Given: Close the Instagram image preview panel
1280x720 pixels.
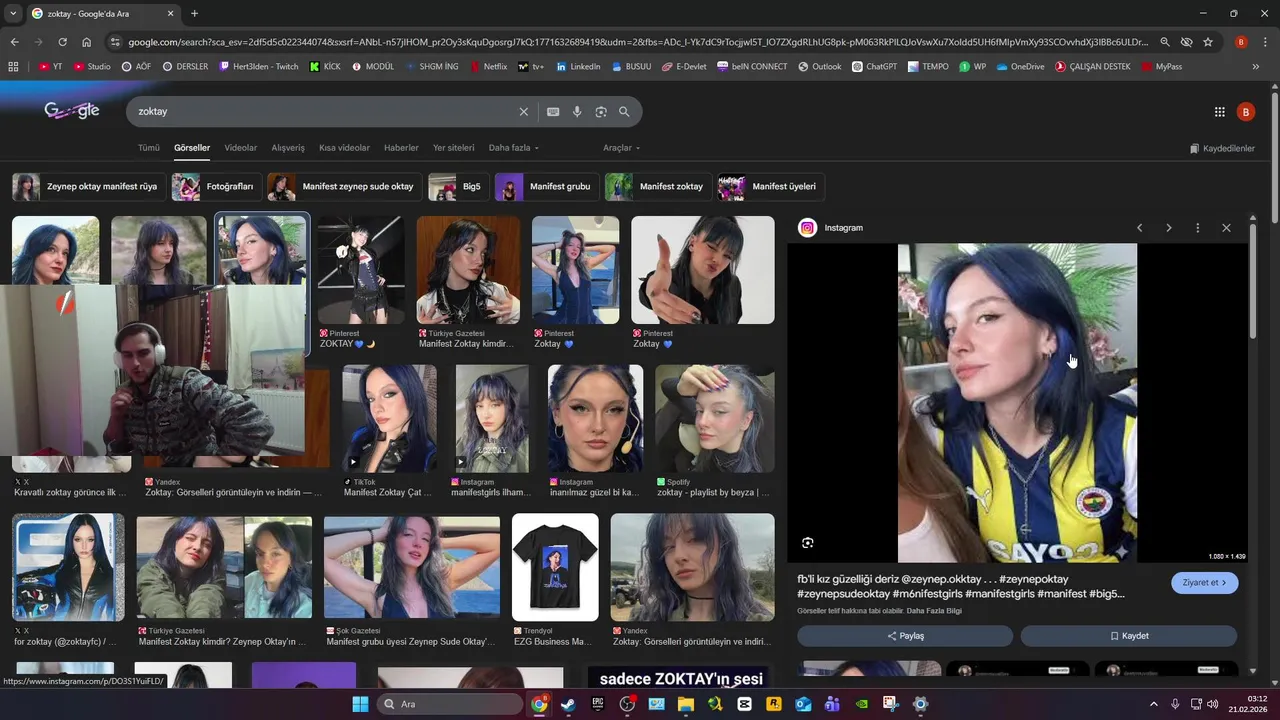Looking at the screenshot, I should click(x=1226, y=228).
